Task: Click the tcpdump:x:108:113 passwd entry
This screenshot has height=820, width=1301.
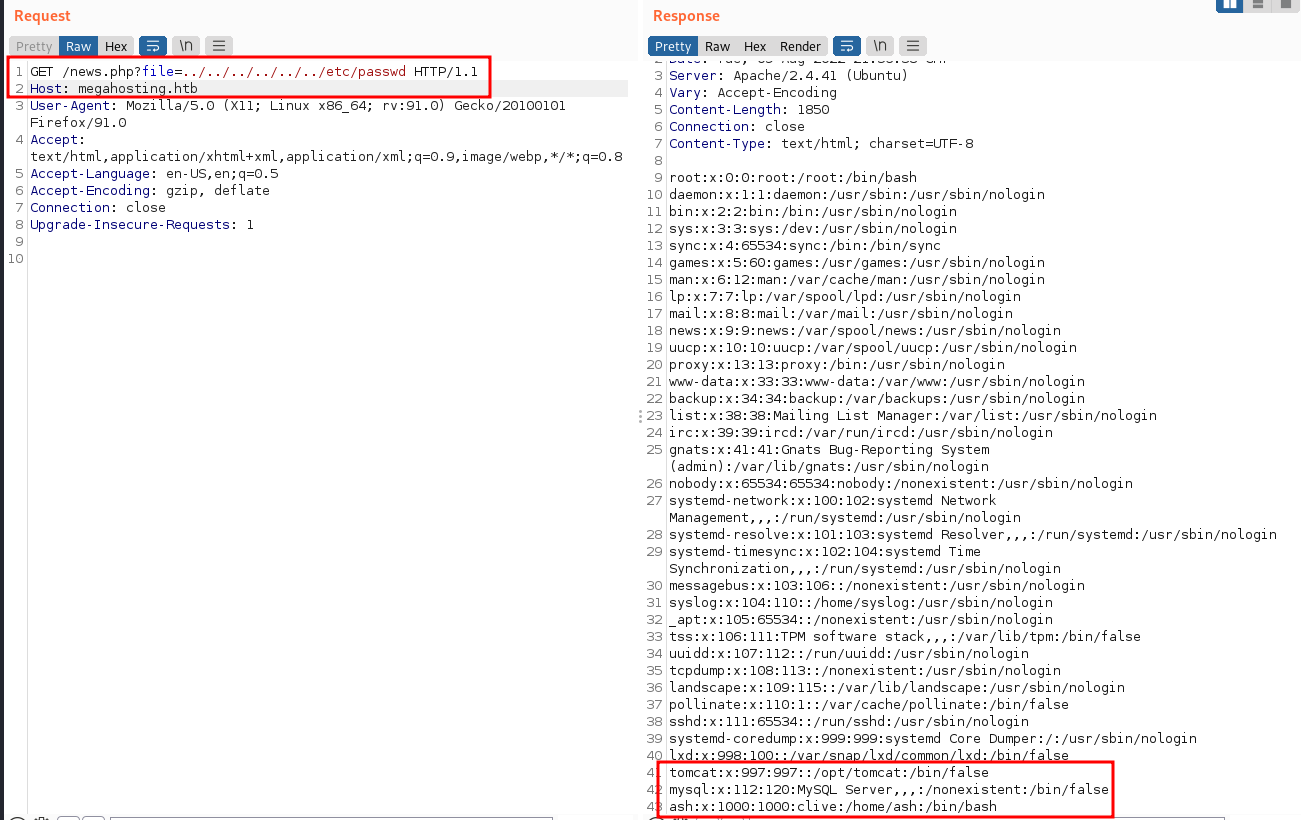Action: pyautogui.click(x=865, y=671)
